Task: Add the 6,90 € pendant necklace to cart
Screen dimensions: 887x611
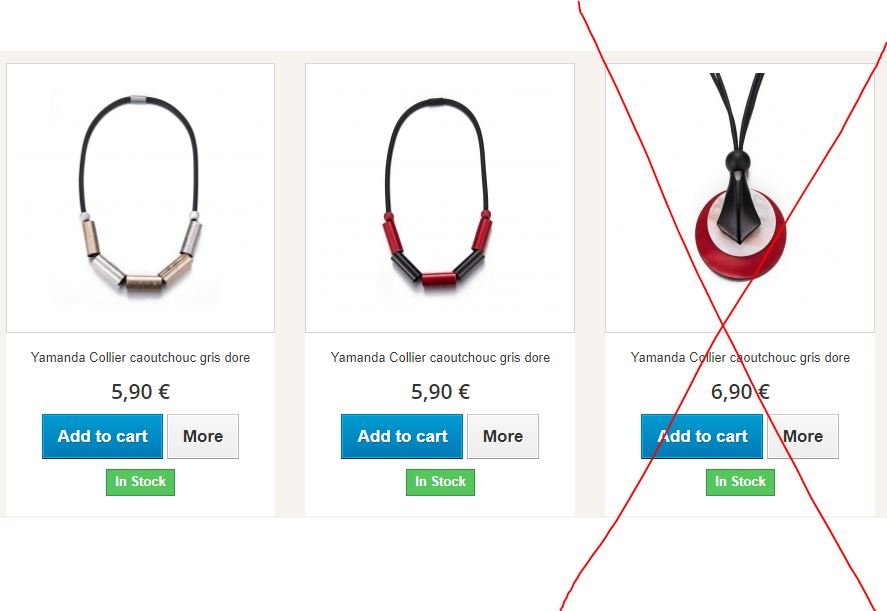Action: click(702, 436)
